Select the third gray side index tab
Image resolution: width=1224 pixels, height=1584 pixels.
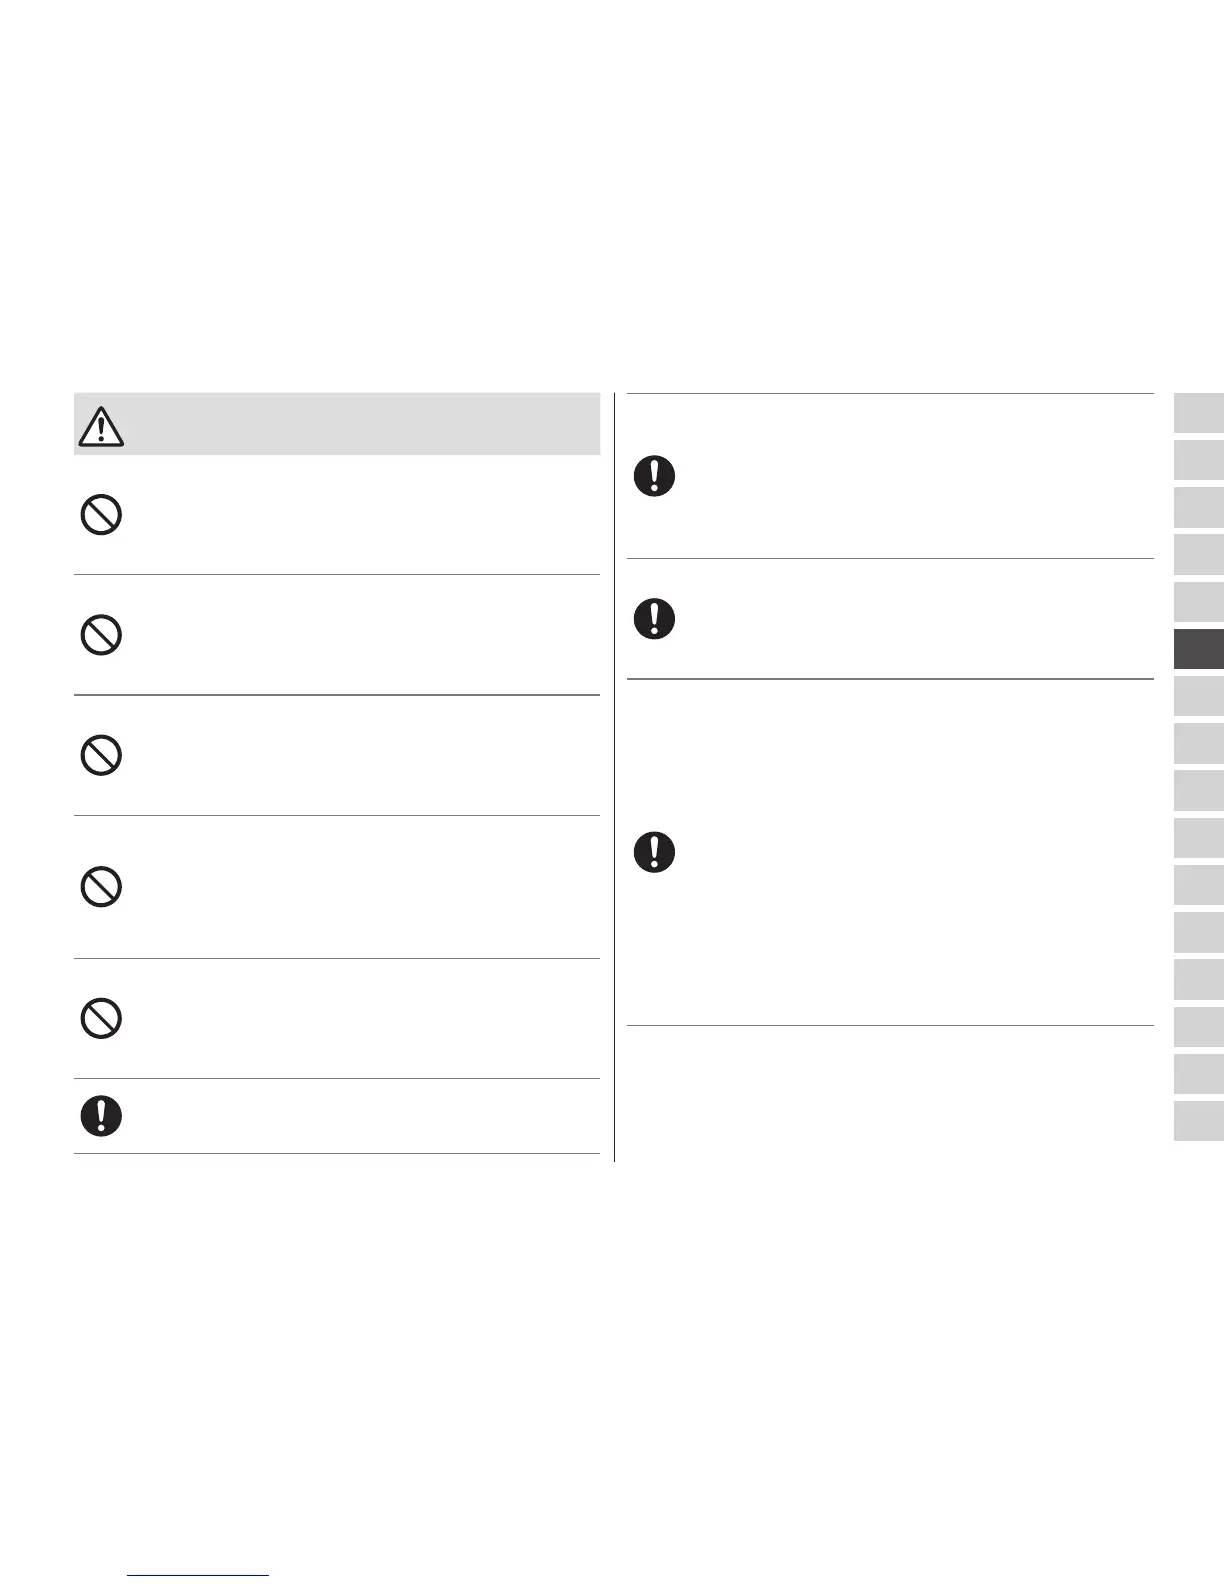[1199, 507]
